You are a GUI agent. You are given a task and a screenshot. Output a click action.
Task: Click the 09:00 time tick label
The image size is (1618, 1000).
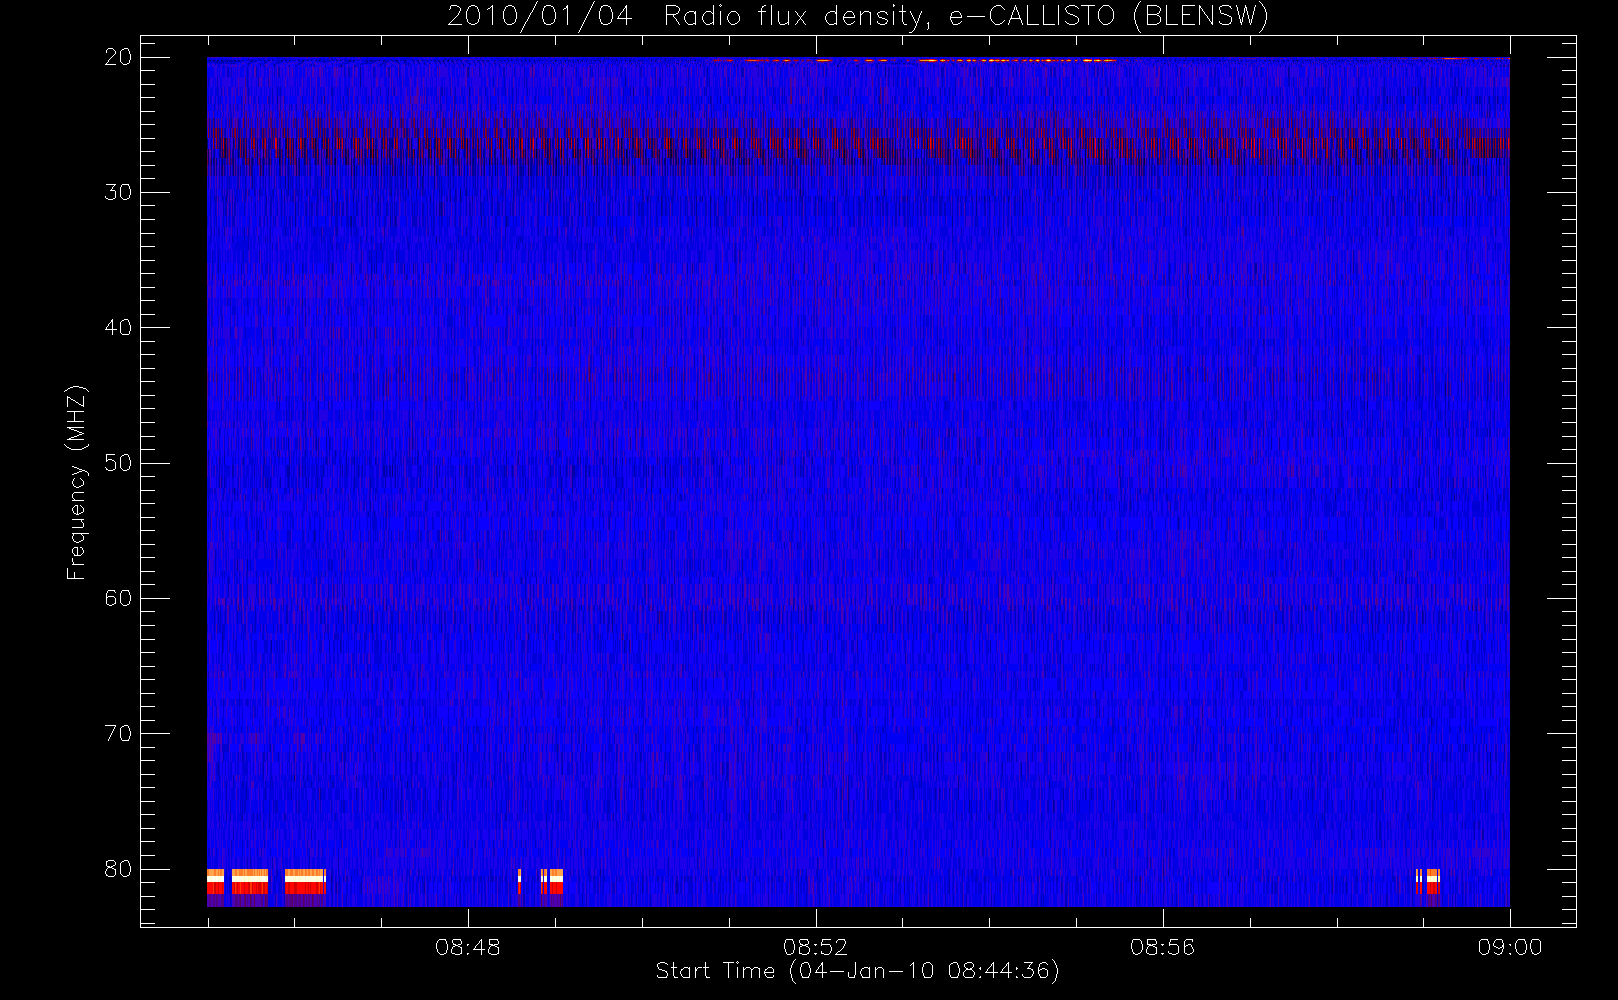pos(1510,947)
